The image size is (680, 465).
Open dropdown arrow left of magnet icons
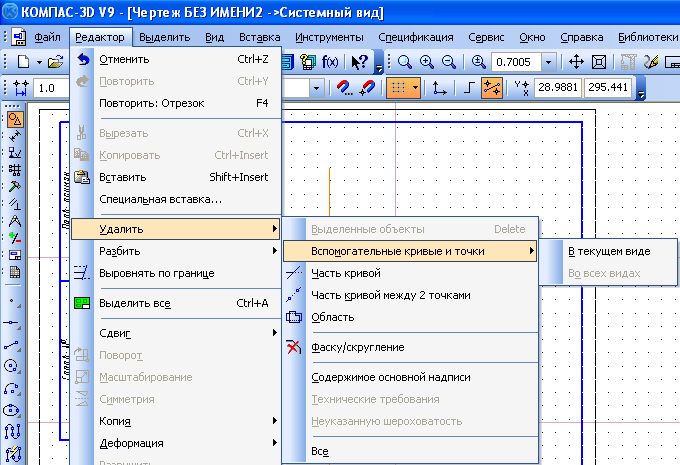(x=317, y=88)
